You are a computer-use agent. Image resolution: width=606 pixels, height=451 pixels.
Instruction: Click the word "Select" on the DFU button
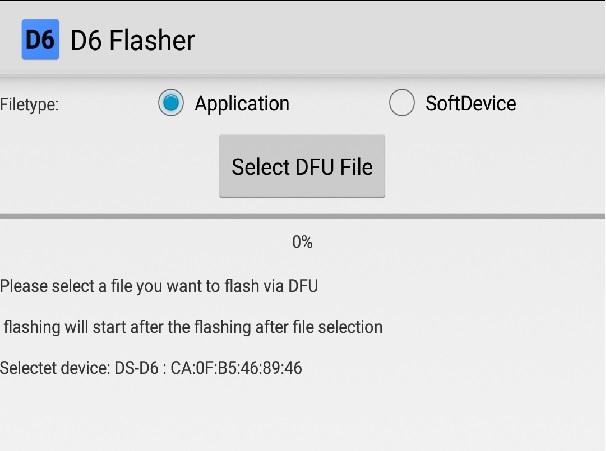[x=260, y=167]
